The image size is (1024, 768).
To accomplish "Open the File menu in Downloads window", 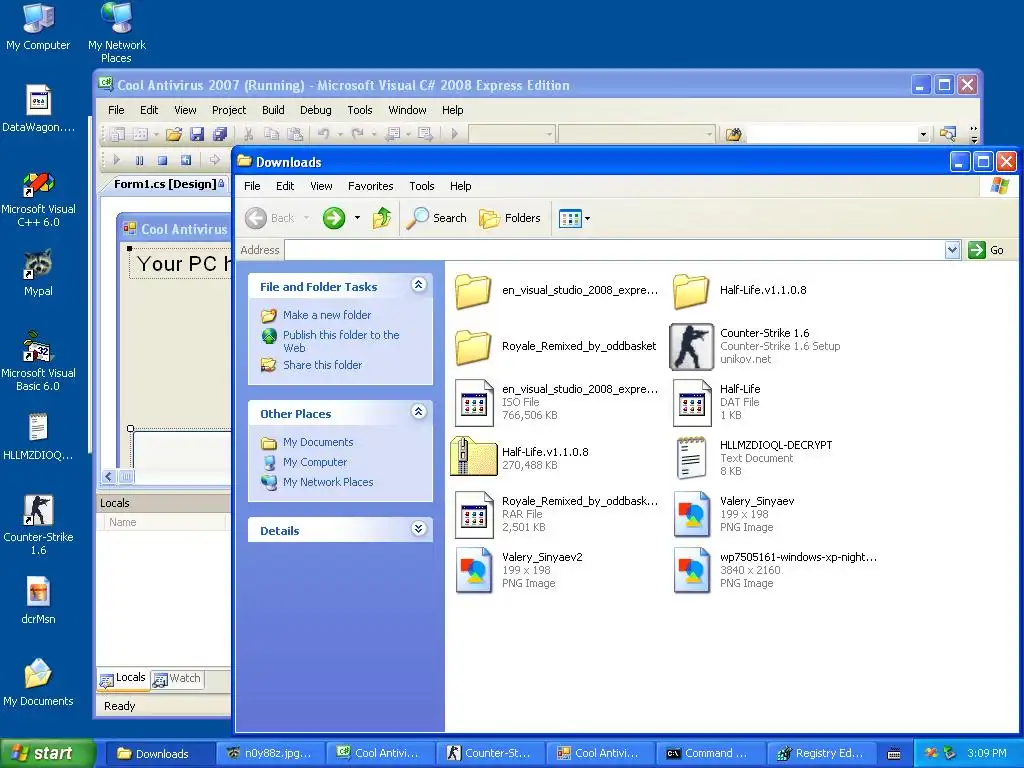I will (252, 186).
